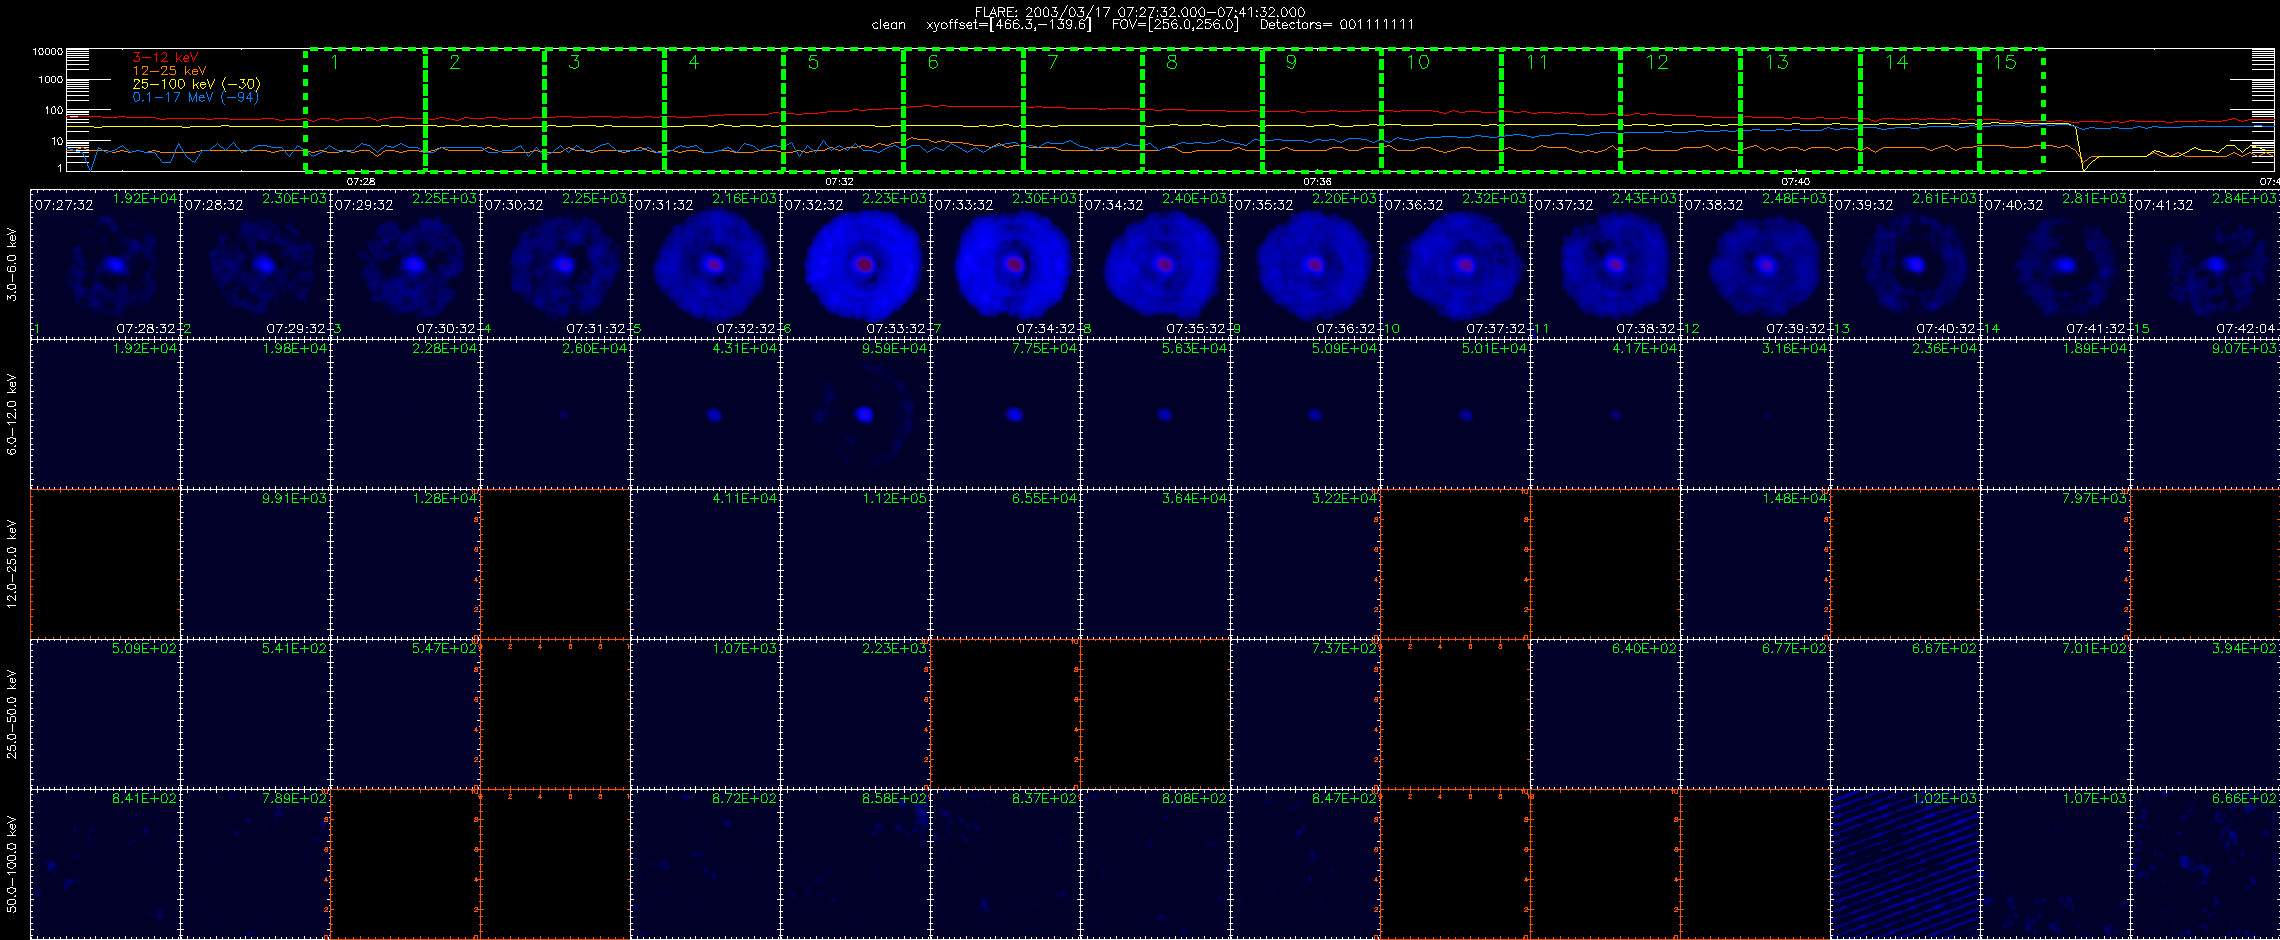Screen dimensions: 2280x940
Task: Select the 6–12 keV image with peak 4.31E+04
Action: (x=706, y=414)
